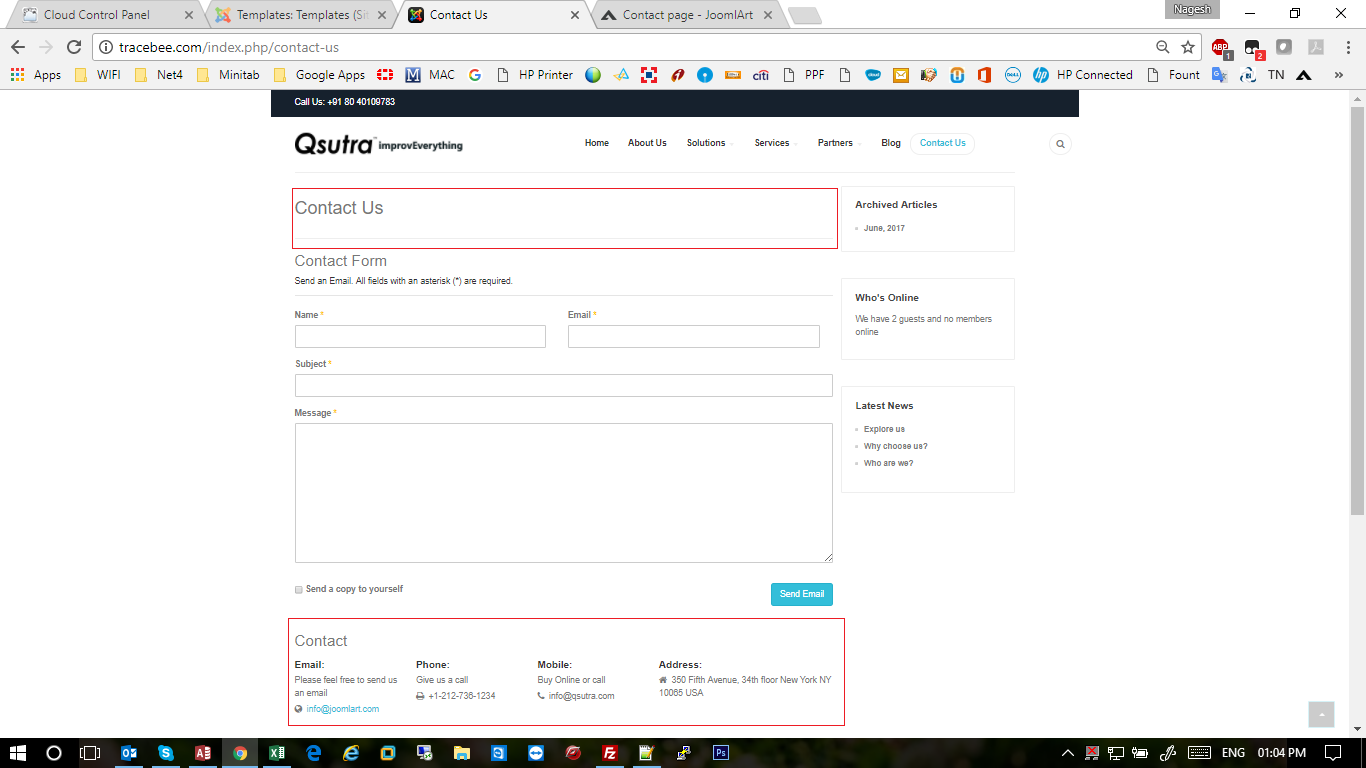Image resolution: width=1366 pixels, height=768 pixels.
Task: Open the taskbar clock showing 01:04 PM
Action: 1282,753
